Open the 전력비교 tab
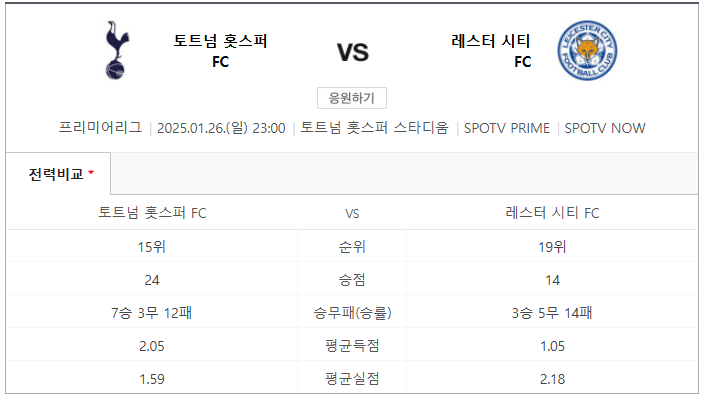 click(58, 174)
